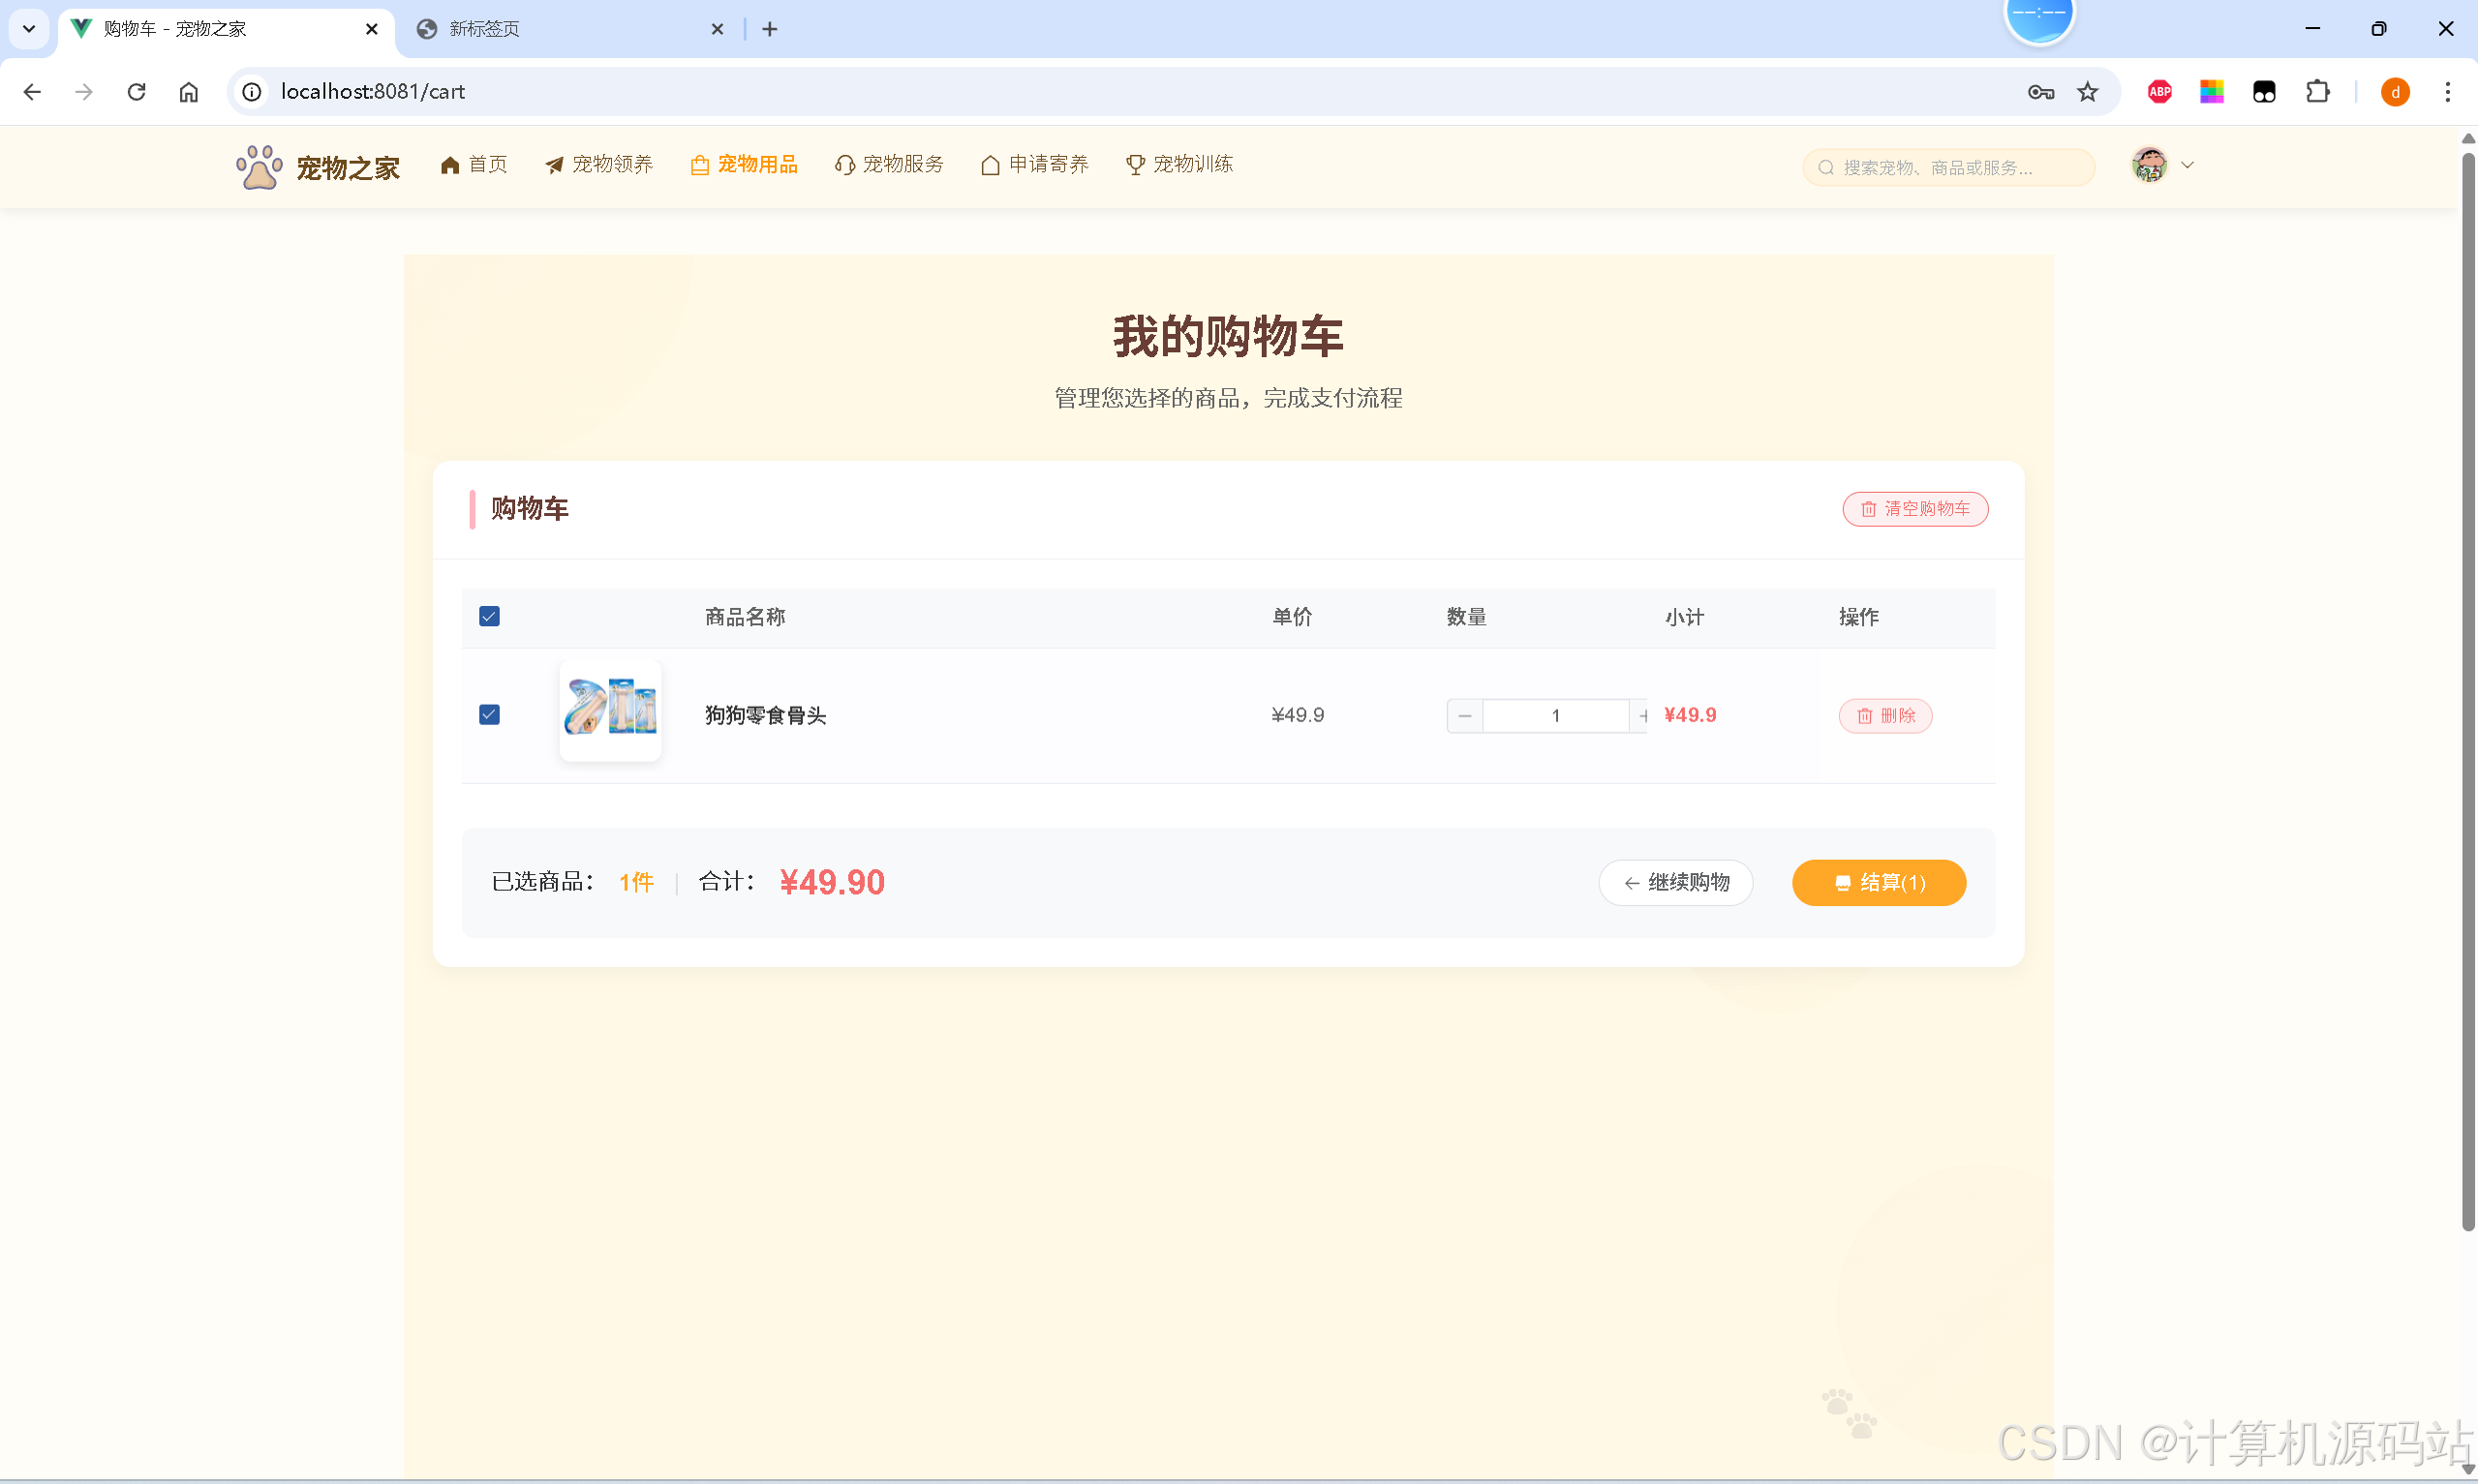Click the user avatar picture
This screenshot has height=1484, width=2478.
tap(2149, 165)
